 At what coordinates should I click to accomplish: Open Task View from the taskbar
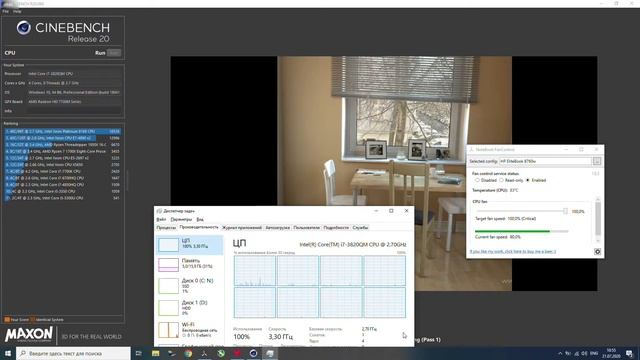138,353
